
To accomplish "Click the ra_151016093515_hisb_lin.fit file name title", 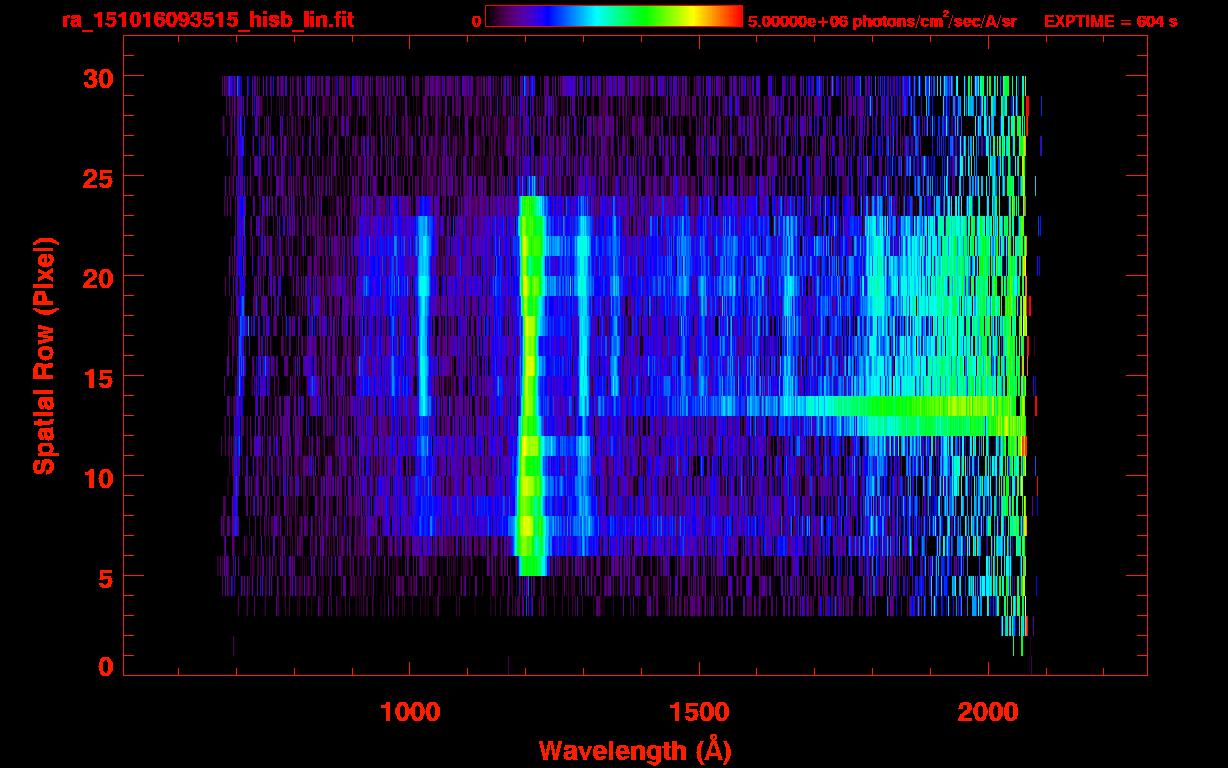I will point(207,20).
